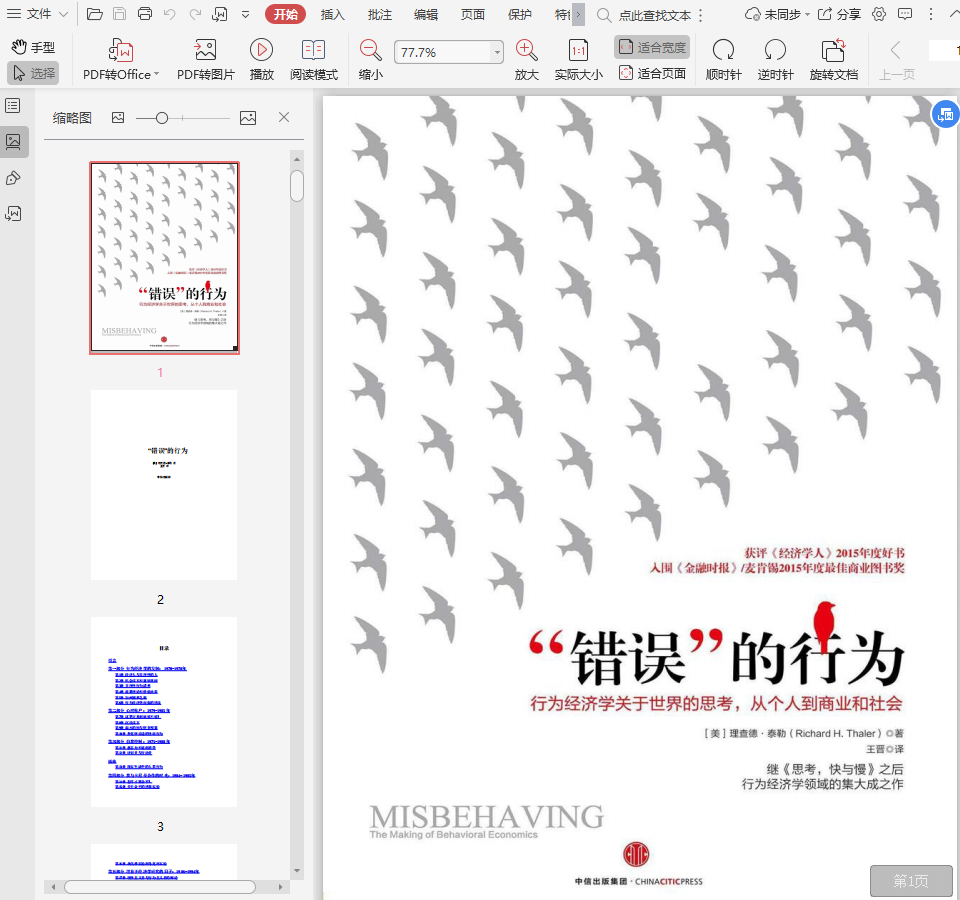Viewport: 960px width, 900px height.
Task: Switch to the 编辑 tab
Action: pos(426,15)
